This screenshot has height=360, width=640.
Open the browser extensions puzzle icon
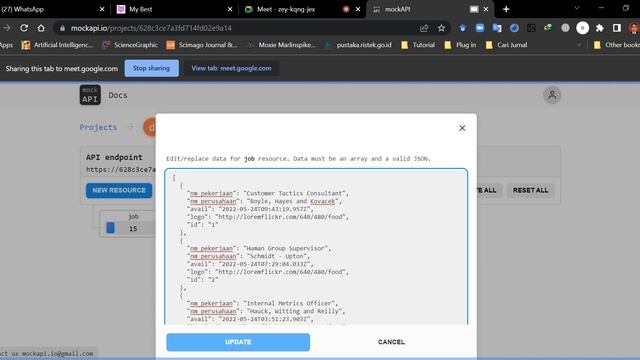click(x=599, y=28)
